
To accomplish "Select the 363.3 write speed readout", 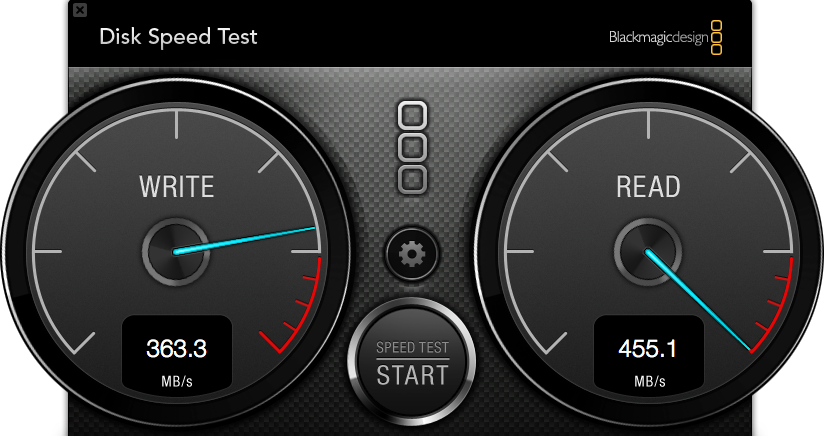I will 176,349.
